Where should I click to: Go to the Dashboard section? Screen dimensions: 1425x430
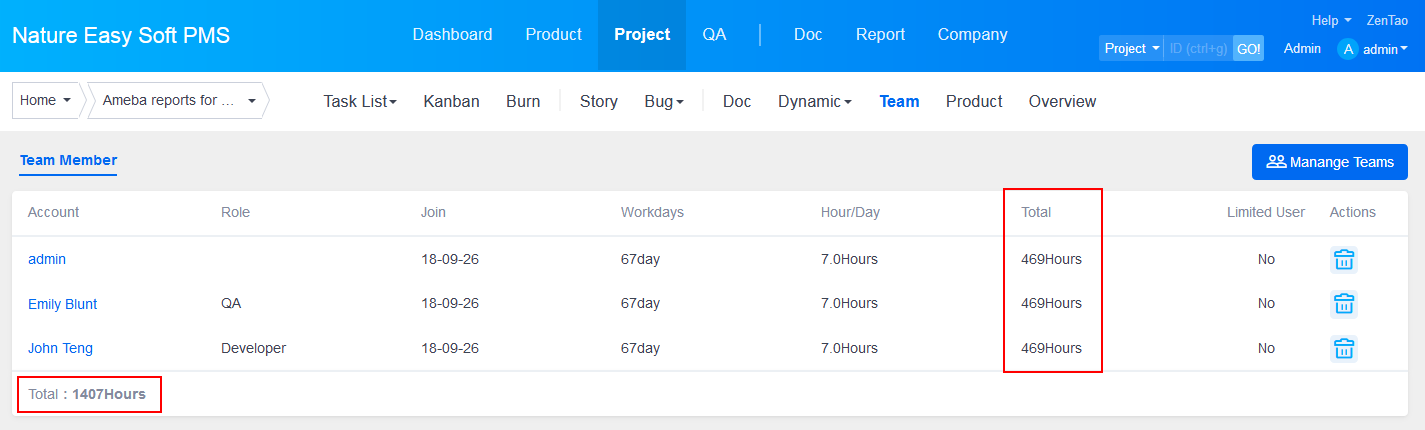(452, 35)
